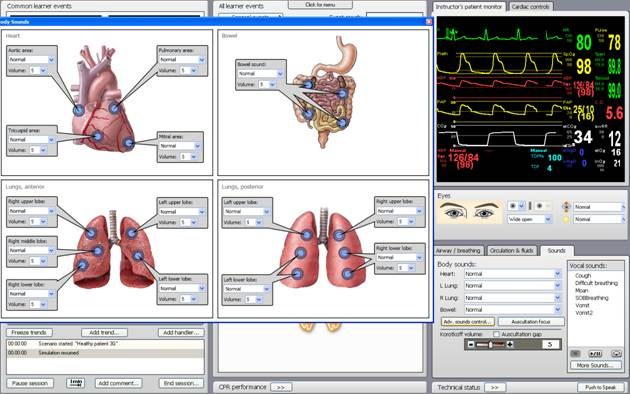This screenshot has height=394, width=630.
Task: Open the Bowel sound dropdown in Bowel panel
Action: 280,74
